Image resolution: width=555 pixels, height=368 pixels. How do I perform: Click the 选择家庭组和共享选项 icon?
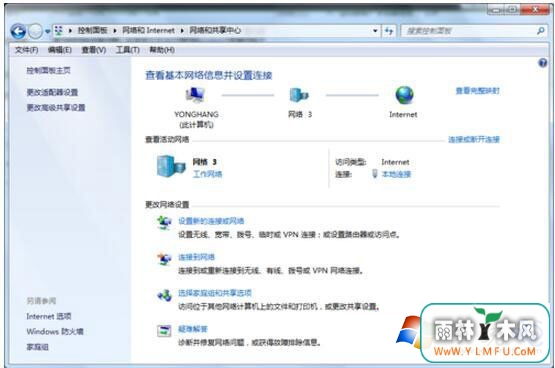point(164,295)
